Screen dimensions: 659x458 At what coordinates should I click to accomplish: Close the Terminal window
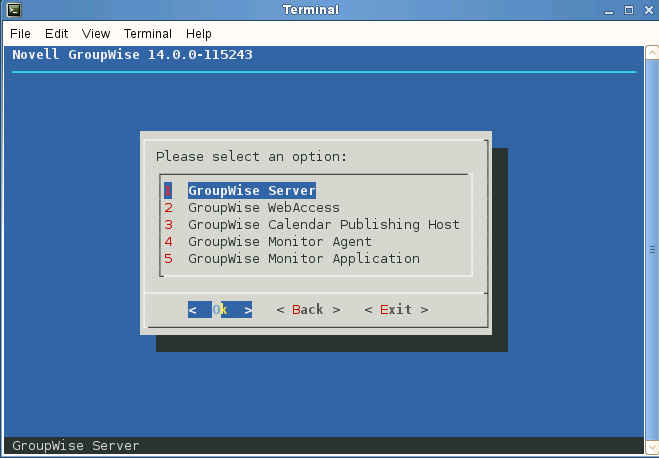pos(649,10)
